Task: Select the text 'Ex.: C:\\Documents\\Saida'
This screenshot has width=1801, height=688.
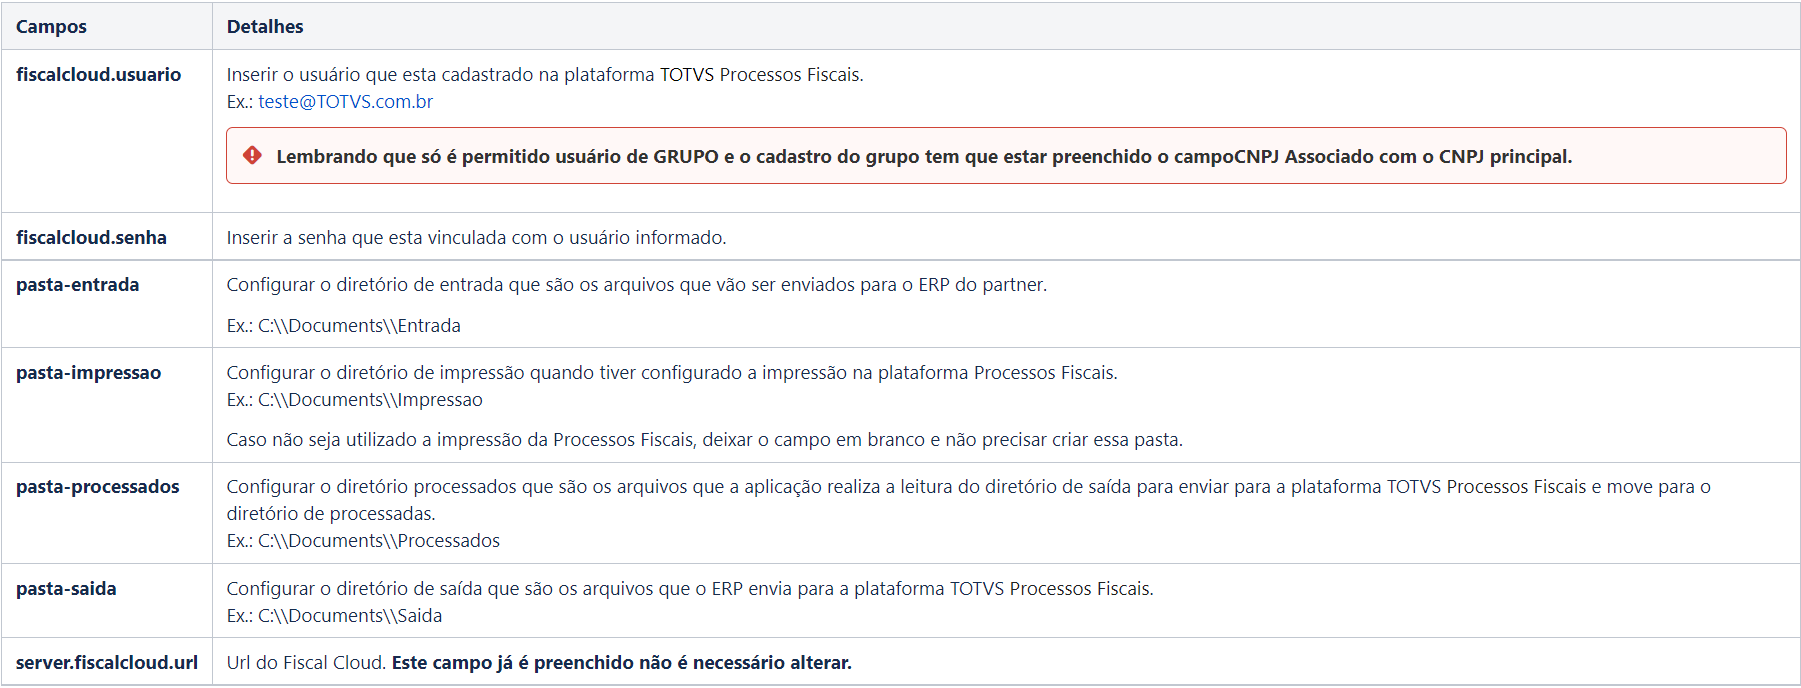Action: pyautogui.click(x=334, y=616)
